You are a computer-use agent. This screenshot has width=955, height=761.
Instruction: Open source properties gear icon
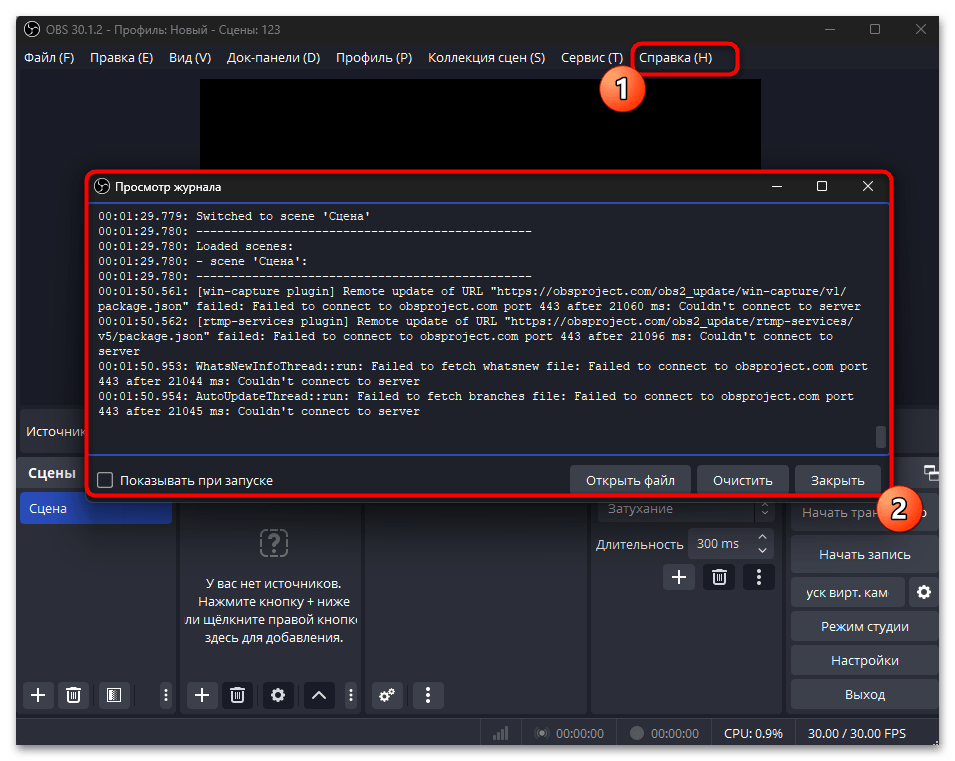(x=278, y=695)
